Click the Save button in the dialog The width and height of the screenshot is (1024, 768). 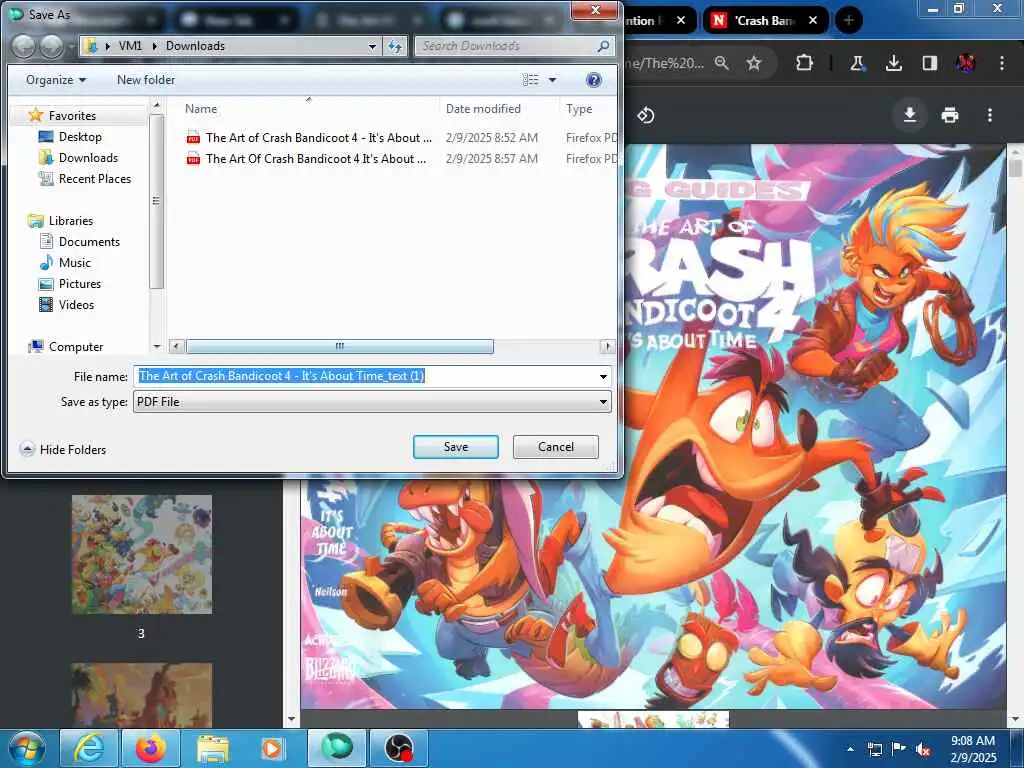[455, 447]
